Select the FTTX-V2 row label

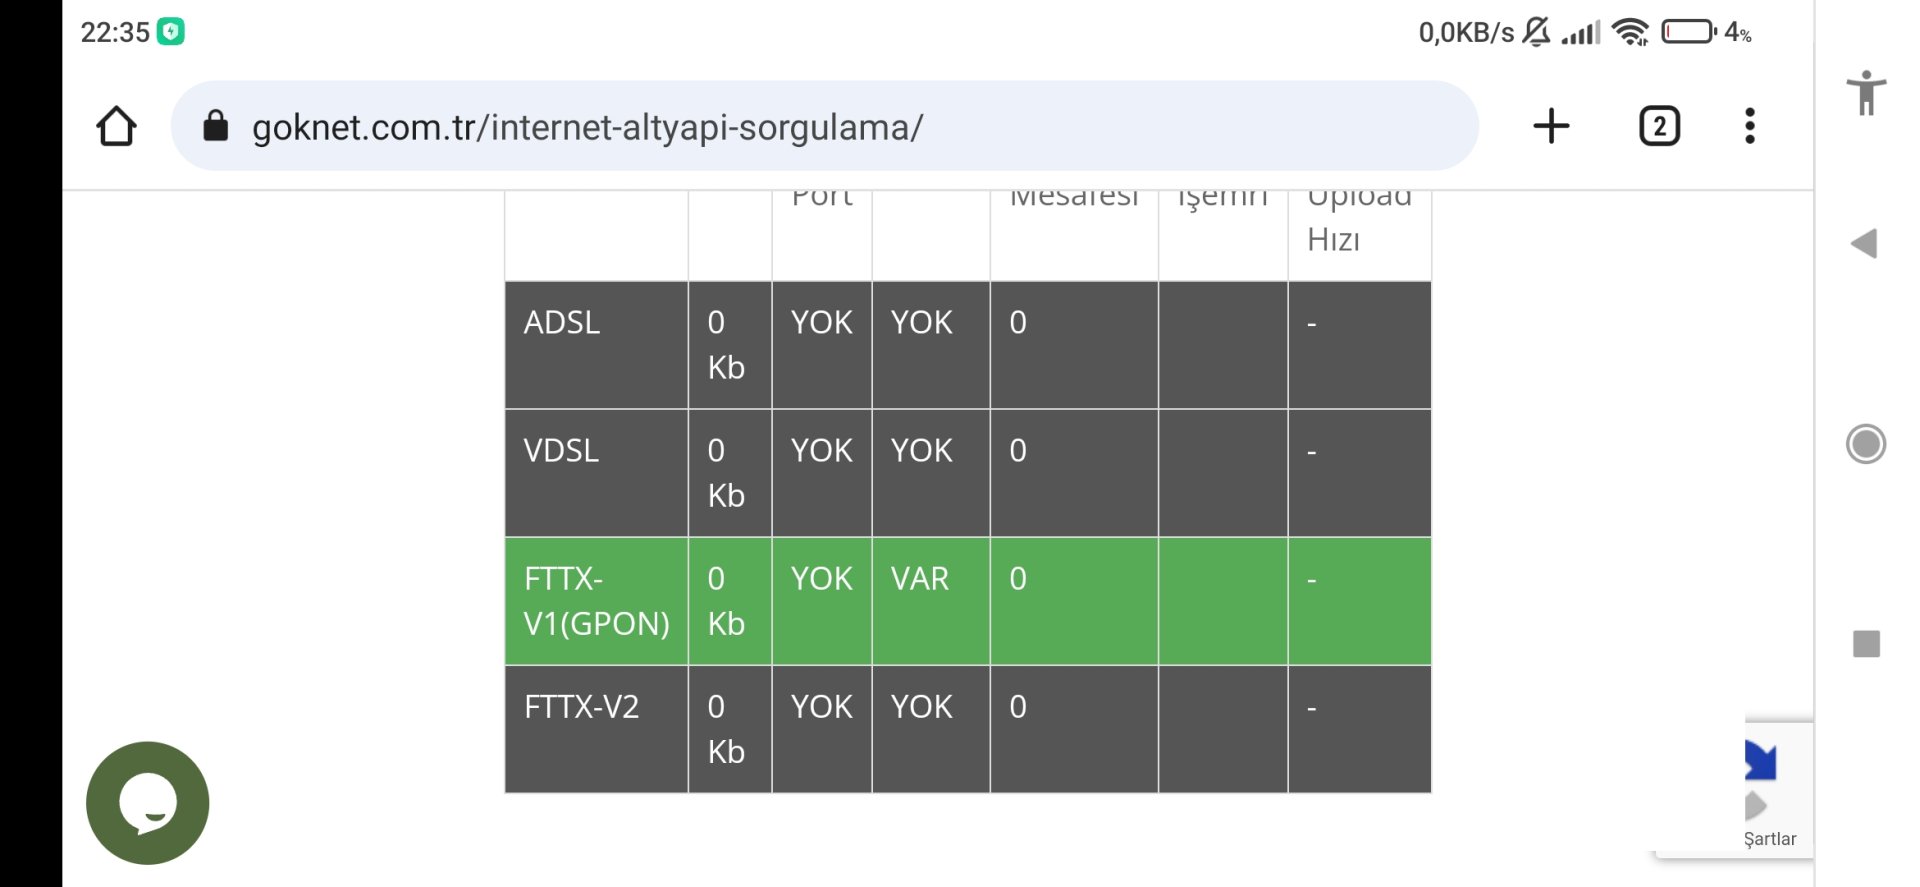[x=581, y=707]
